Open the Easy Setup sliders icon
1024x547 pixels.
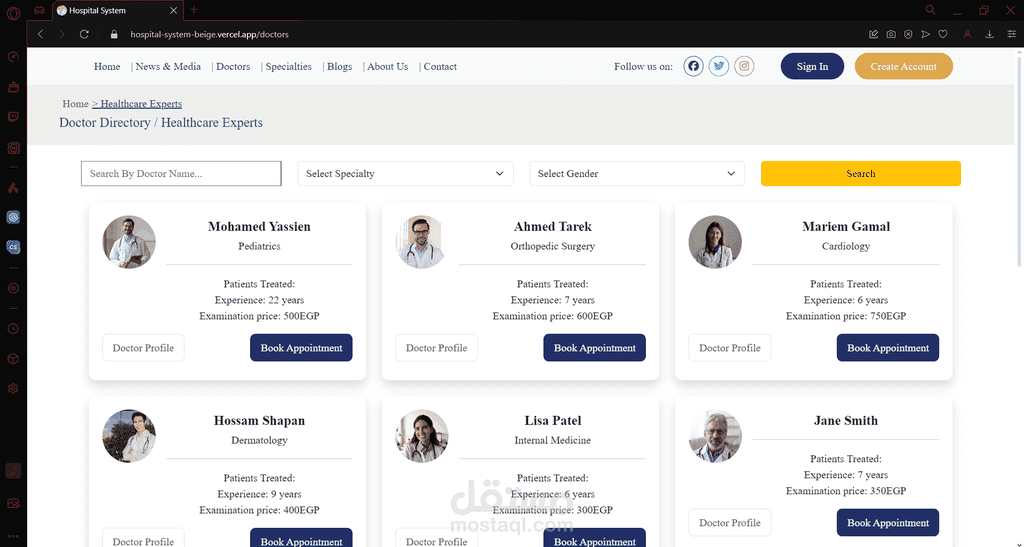tap(1011, 34)
